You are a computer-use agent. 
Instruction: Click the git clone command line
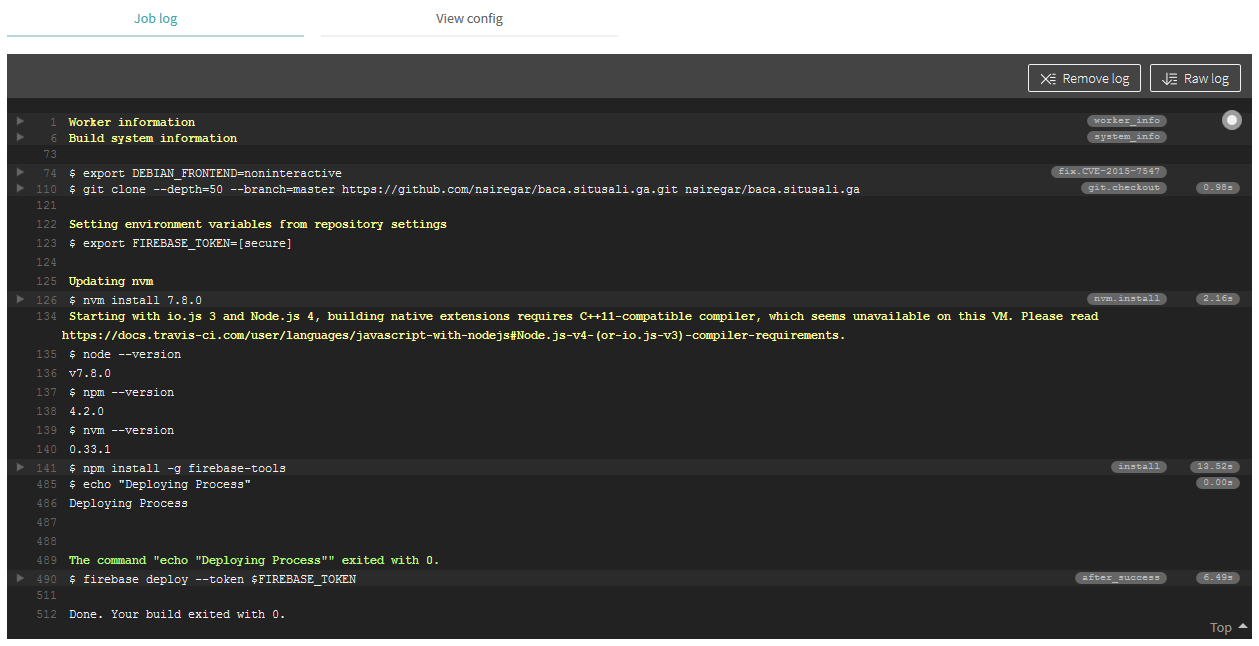click(x=464, y=189)
